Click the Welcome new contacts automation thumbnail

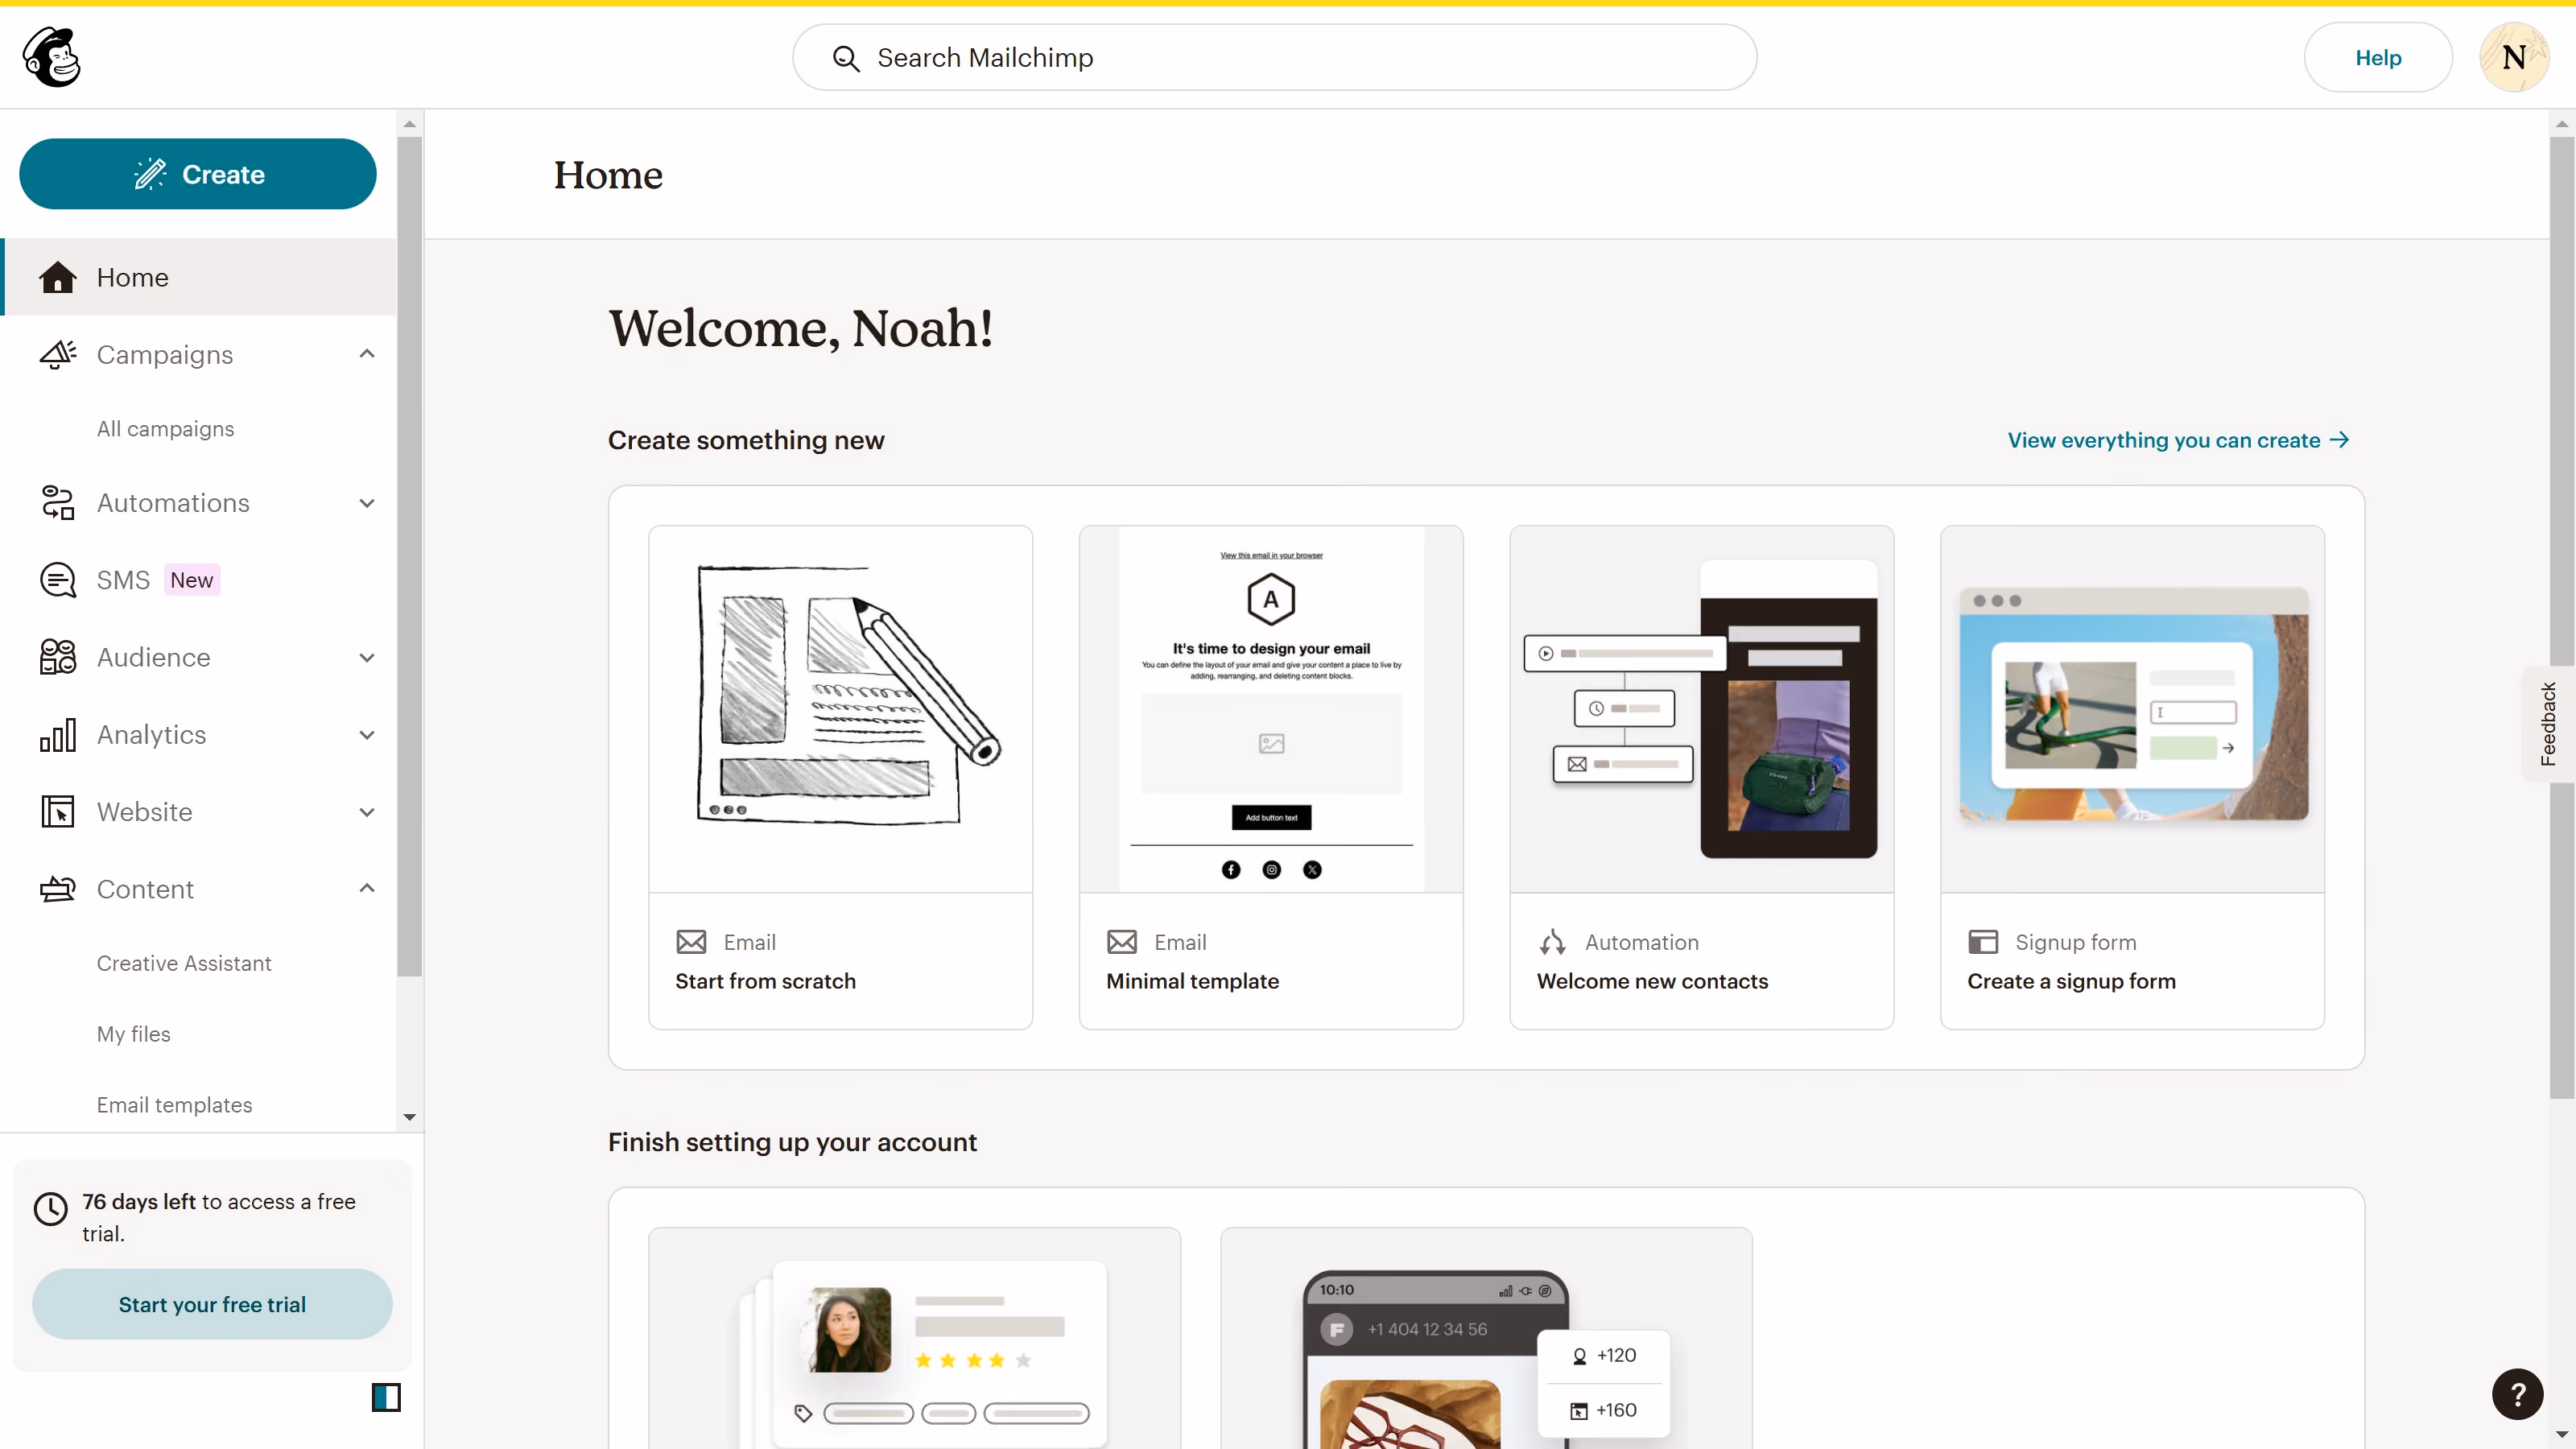click(x=1701, y=709)
